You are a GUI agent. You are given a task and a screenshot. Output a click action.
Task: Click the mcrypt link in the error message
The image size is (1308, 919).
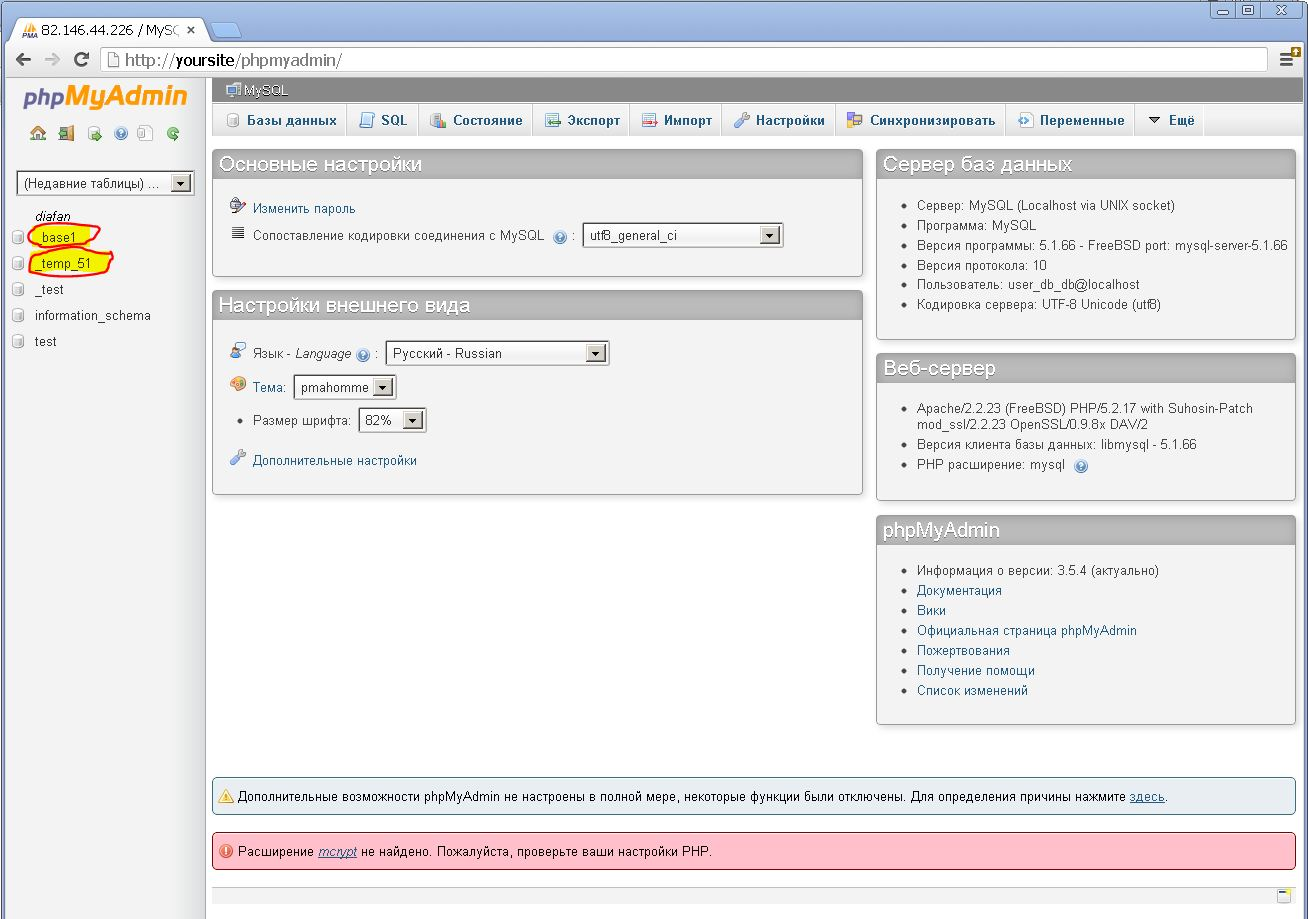click(x=337, y=853)
